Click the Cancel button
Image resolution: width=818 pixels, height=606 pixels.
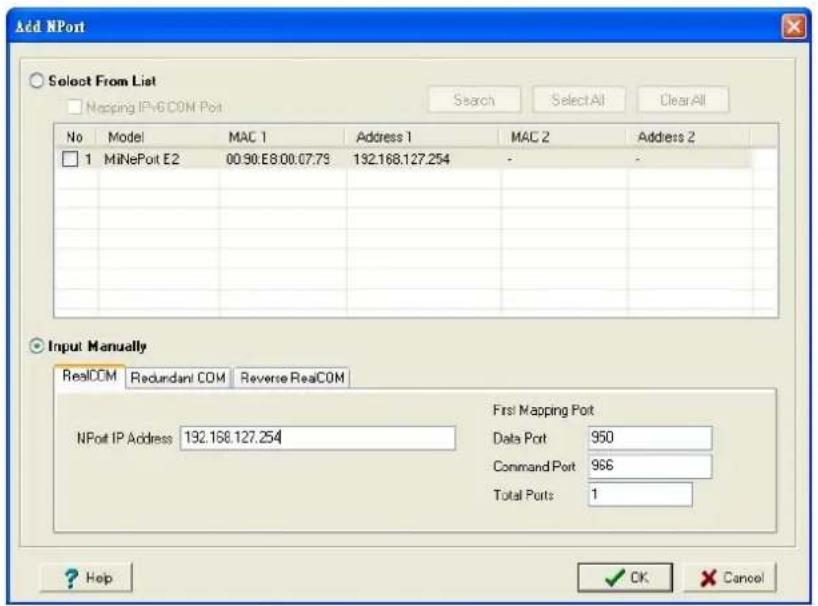coord(730,577)
